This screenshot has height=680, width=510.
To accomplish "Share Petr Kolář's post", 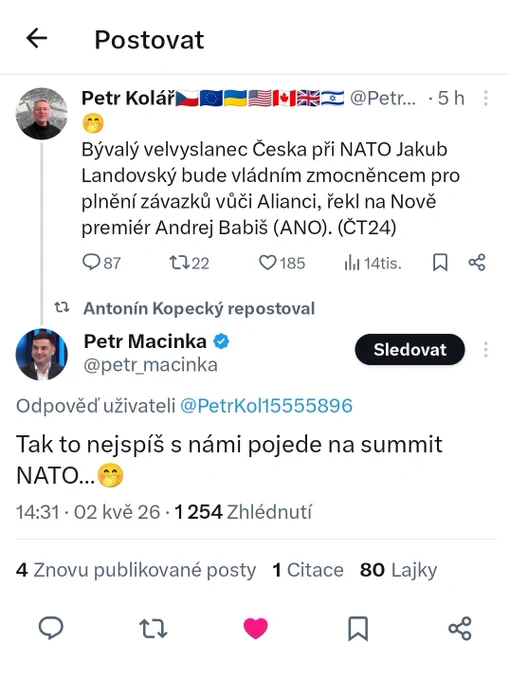I will coord(477,262).
